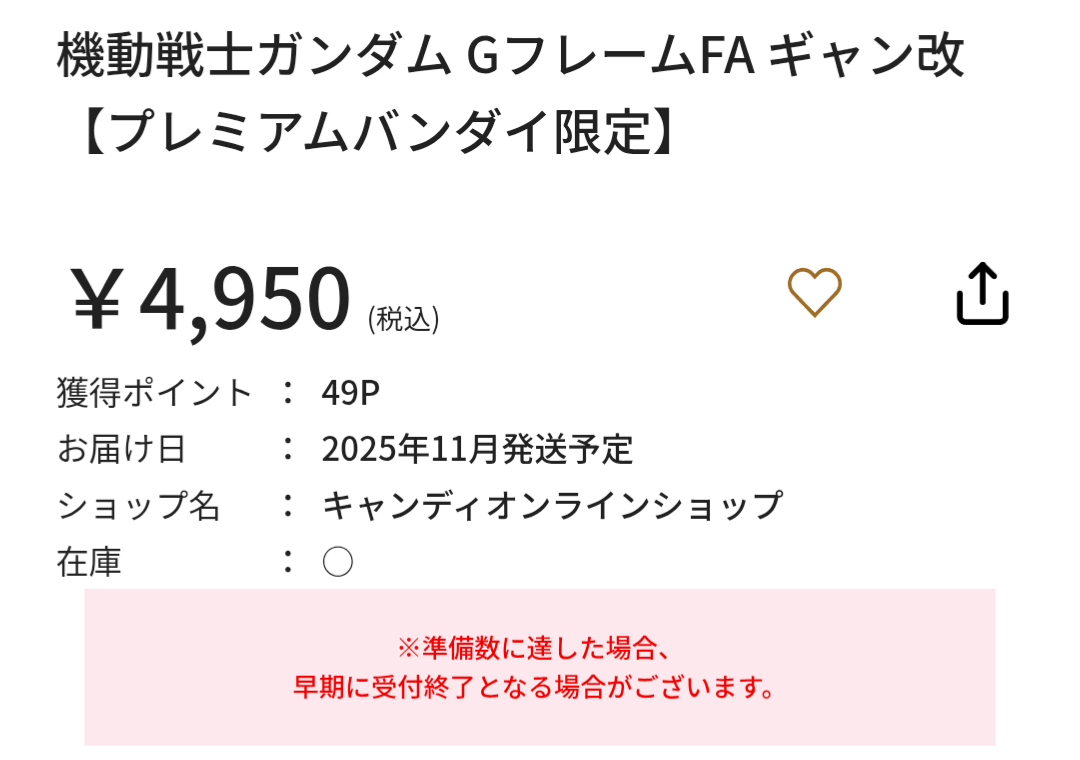Click the stock availability circle symbol

coord(338,562)
